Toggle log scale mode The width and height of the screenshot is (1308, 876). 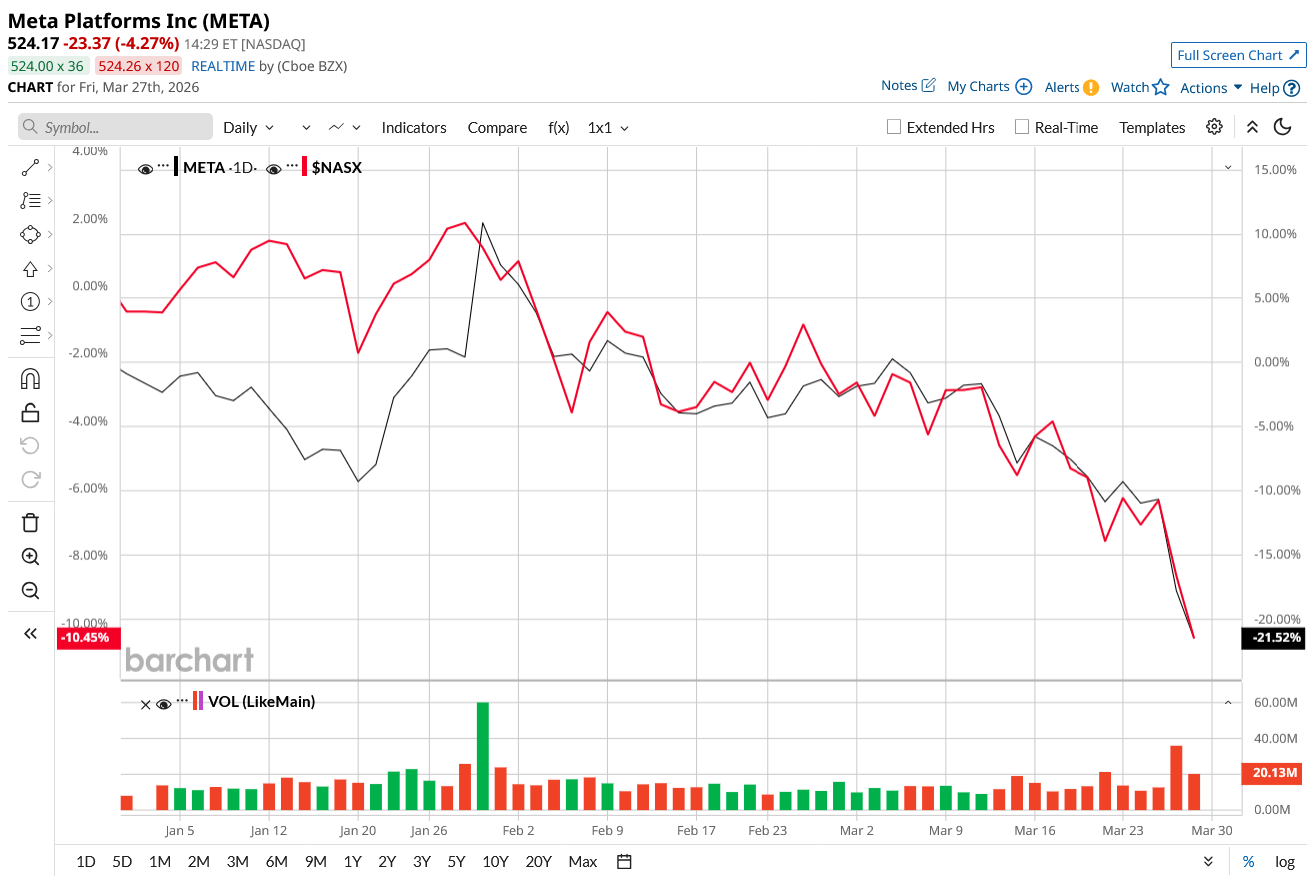click(x=1284, y=862)
